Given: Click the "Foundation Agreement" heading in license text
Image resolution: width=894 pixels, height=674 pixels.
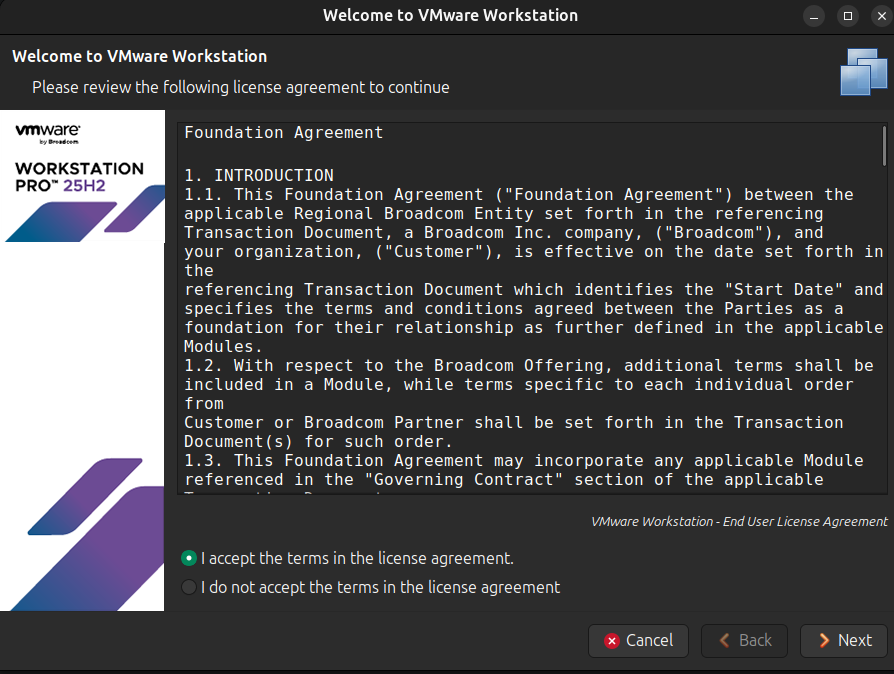Looking at the screenshot, I should 283,133.
